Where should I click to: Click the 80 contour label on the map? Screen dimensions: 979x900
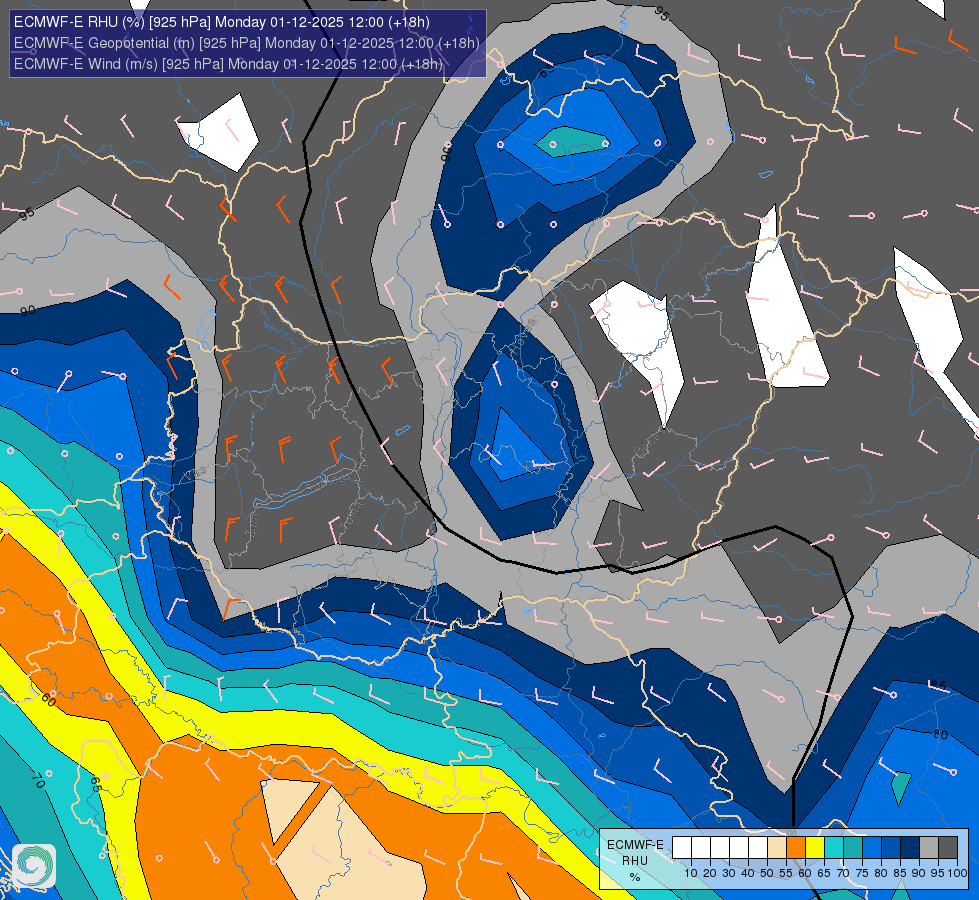tap(940, 735)
